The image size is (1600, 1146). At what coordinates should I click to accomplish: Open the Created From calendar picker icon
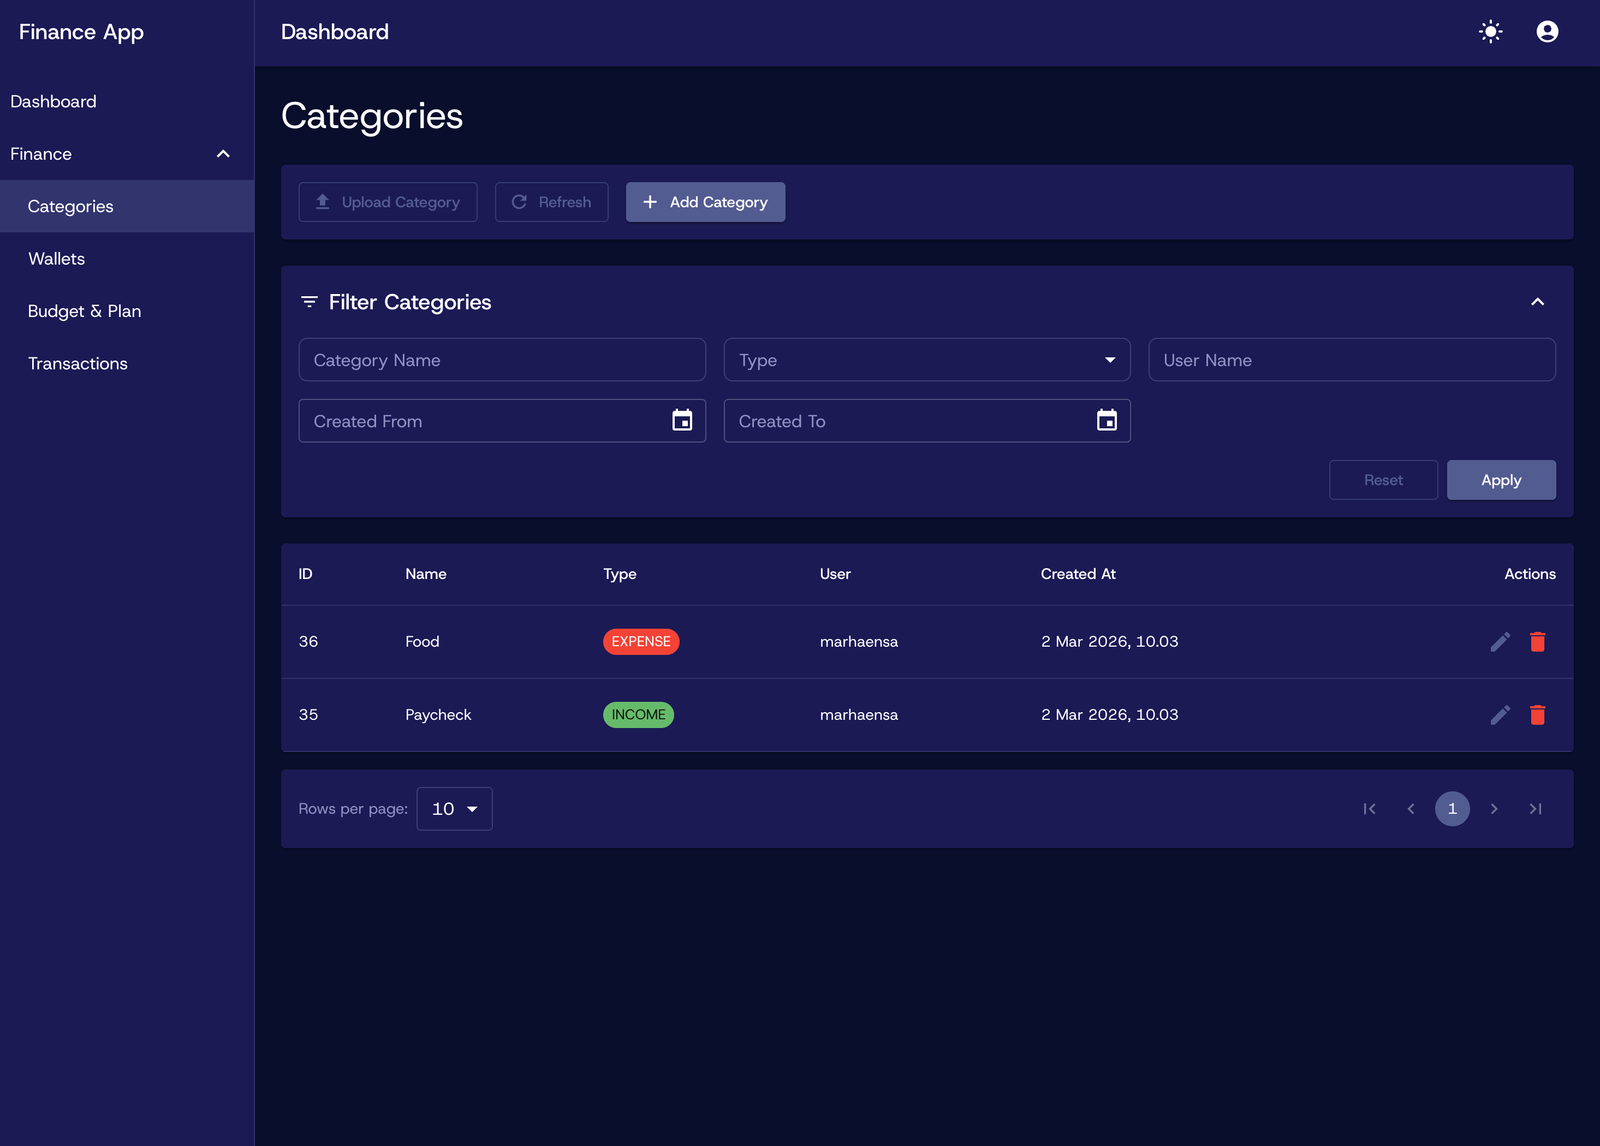pyautogui.click(x=682, y=421)
